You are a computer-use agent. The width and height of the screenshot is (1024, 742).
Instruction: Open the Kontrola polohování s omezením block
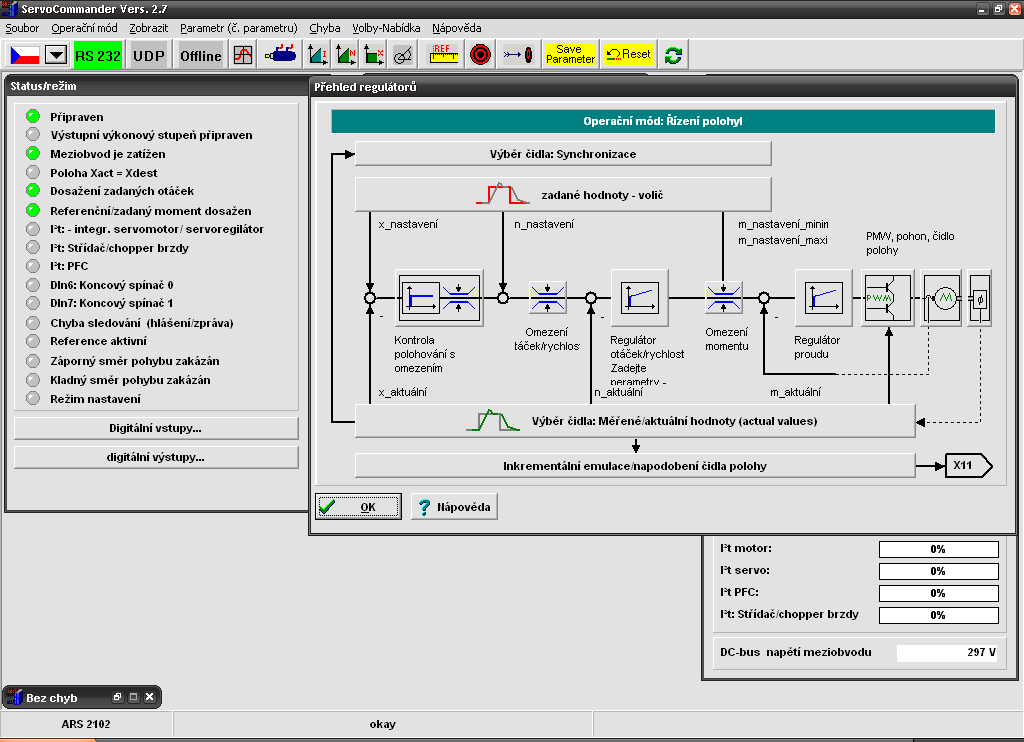pyautogui.click(x=440, y=298)
